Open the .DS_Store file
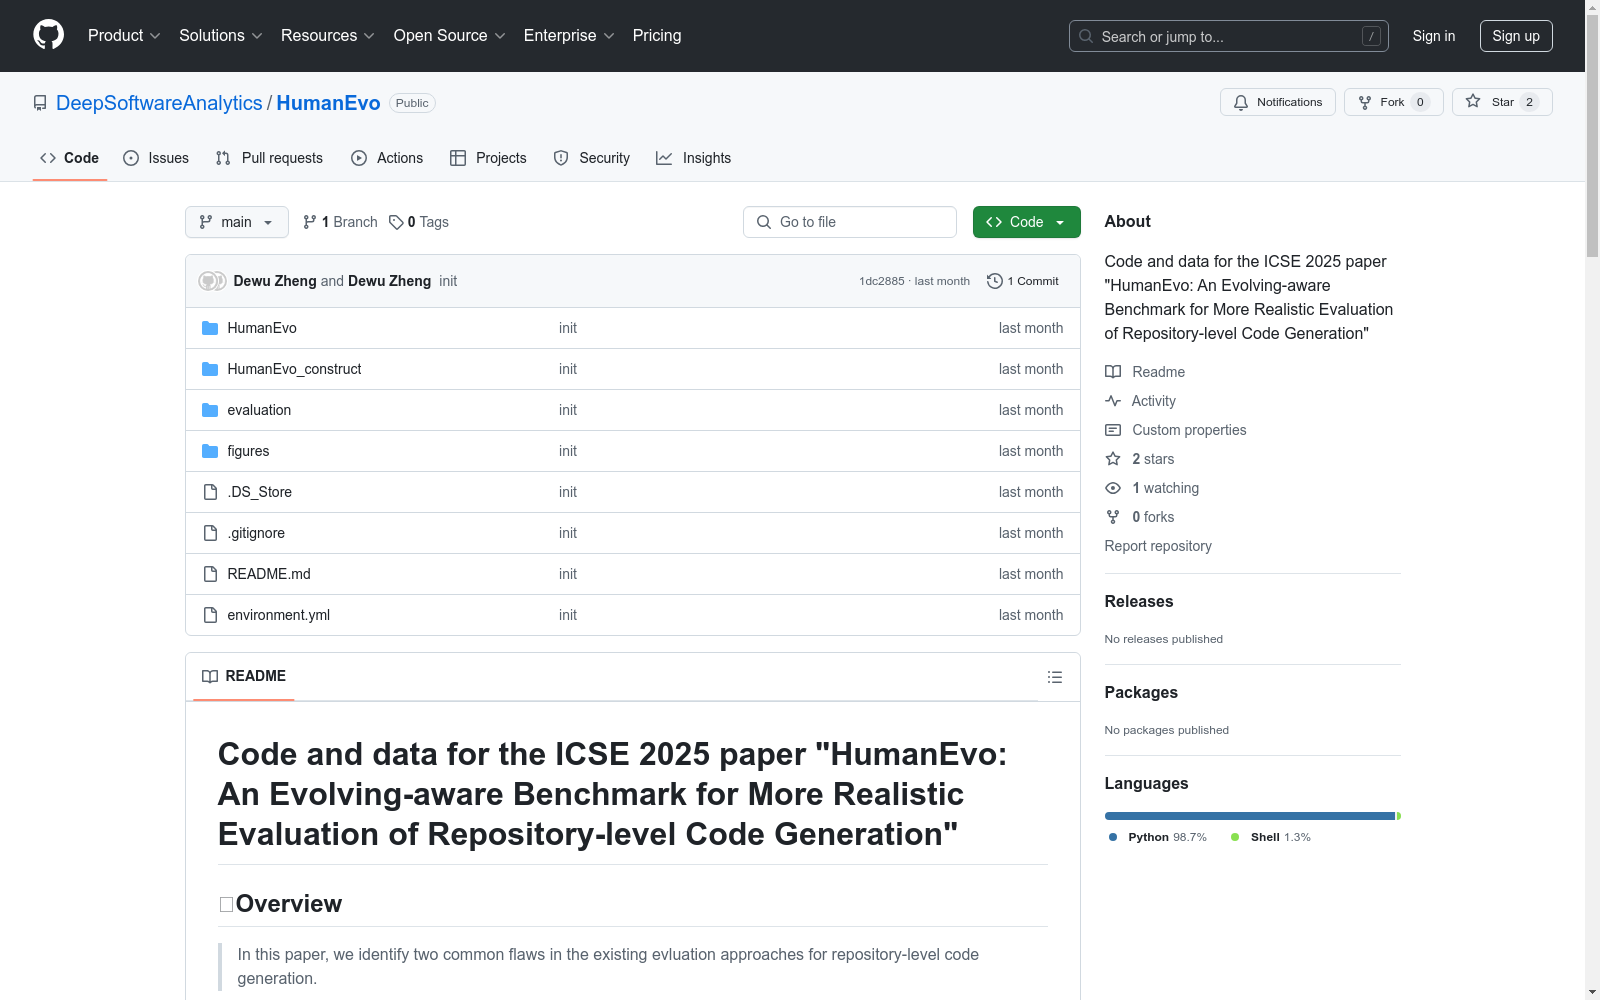The height and width of the screenshot is (1000, 1600). [260, 492]
